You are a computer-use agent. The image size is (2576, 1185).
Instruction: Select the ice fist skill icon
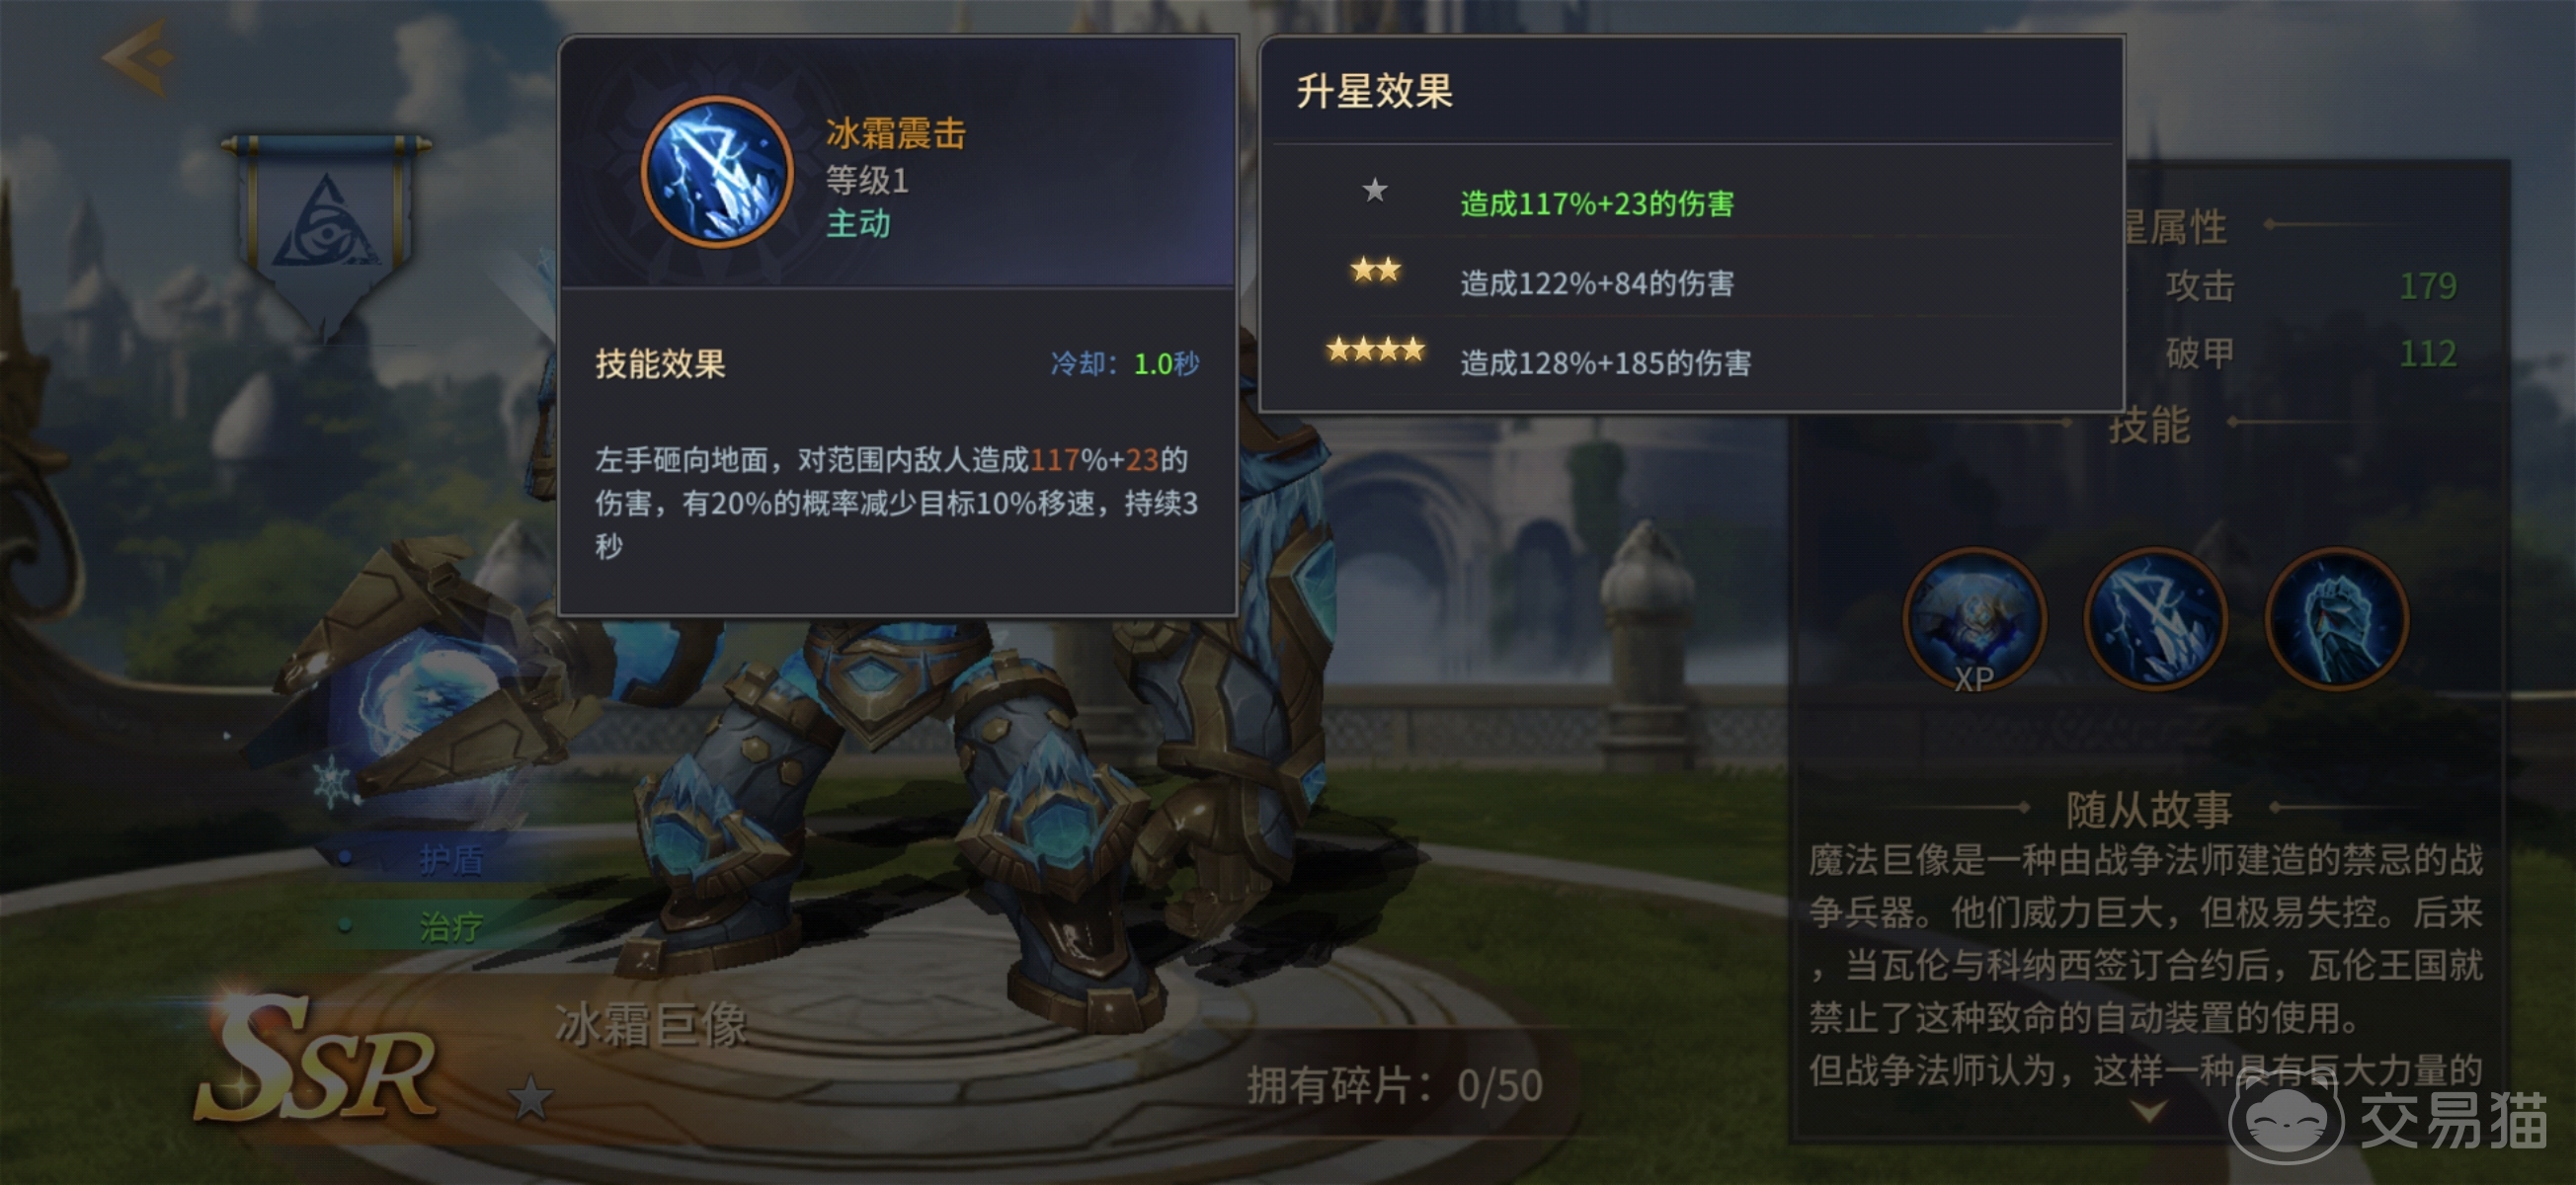pyautogui.click(x=2336, y=620)
